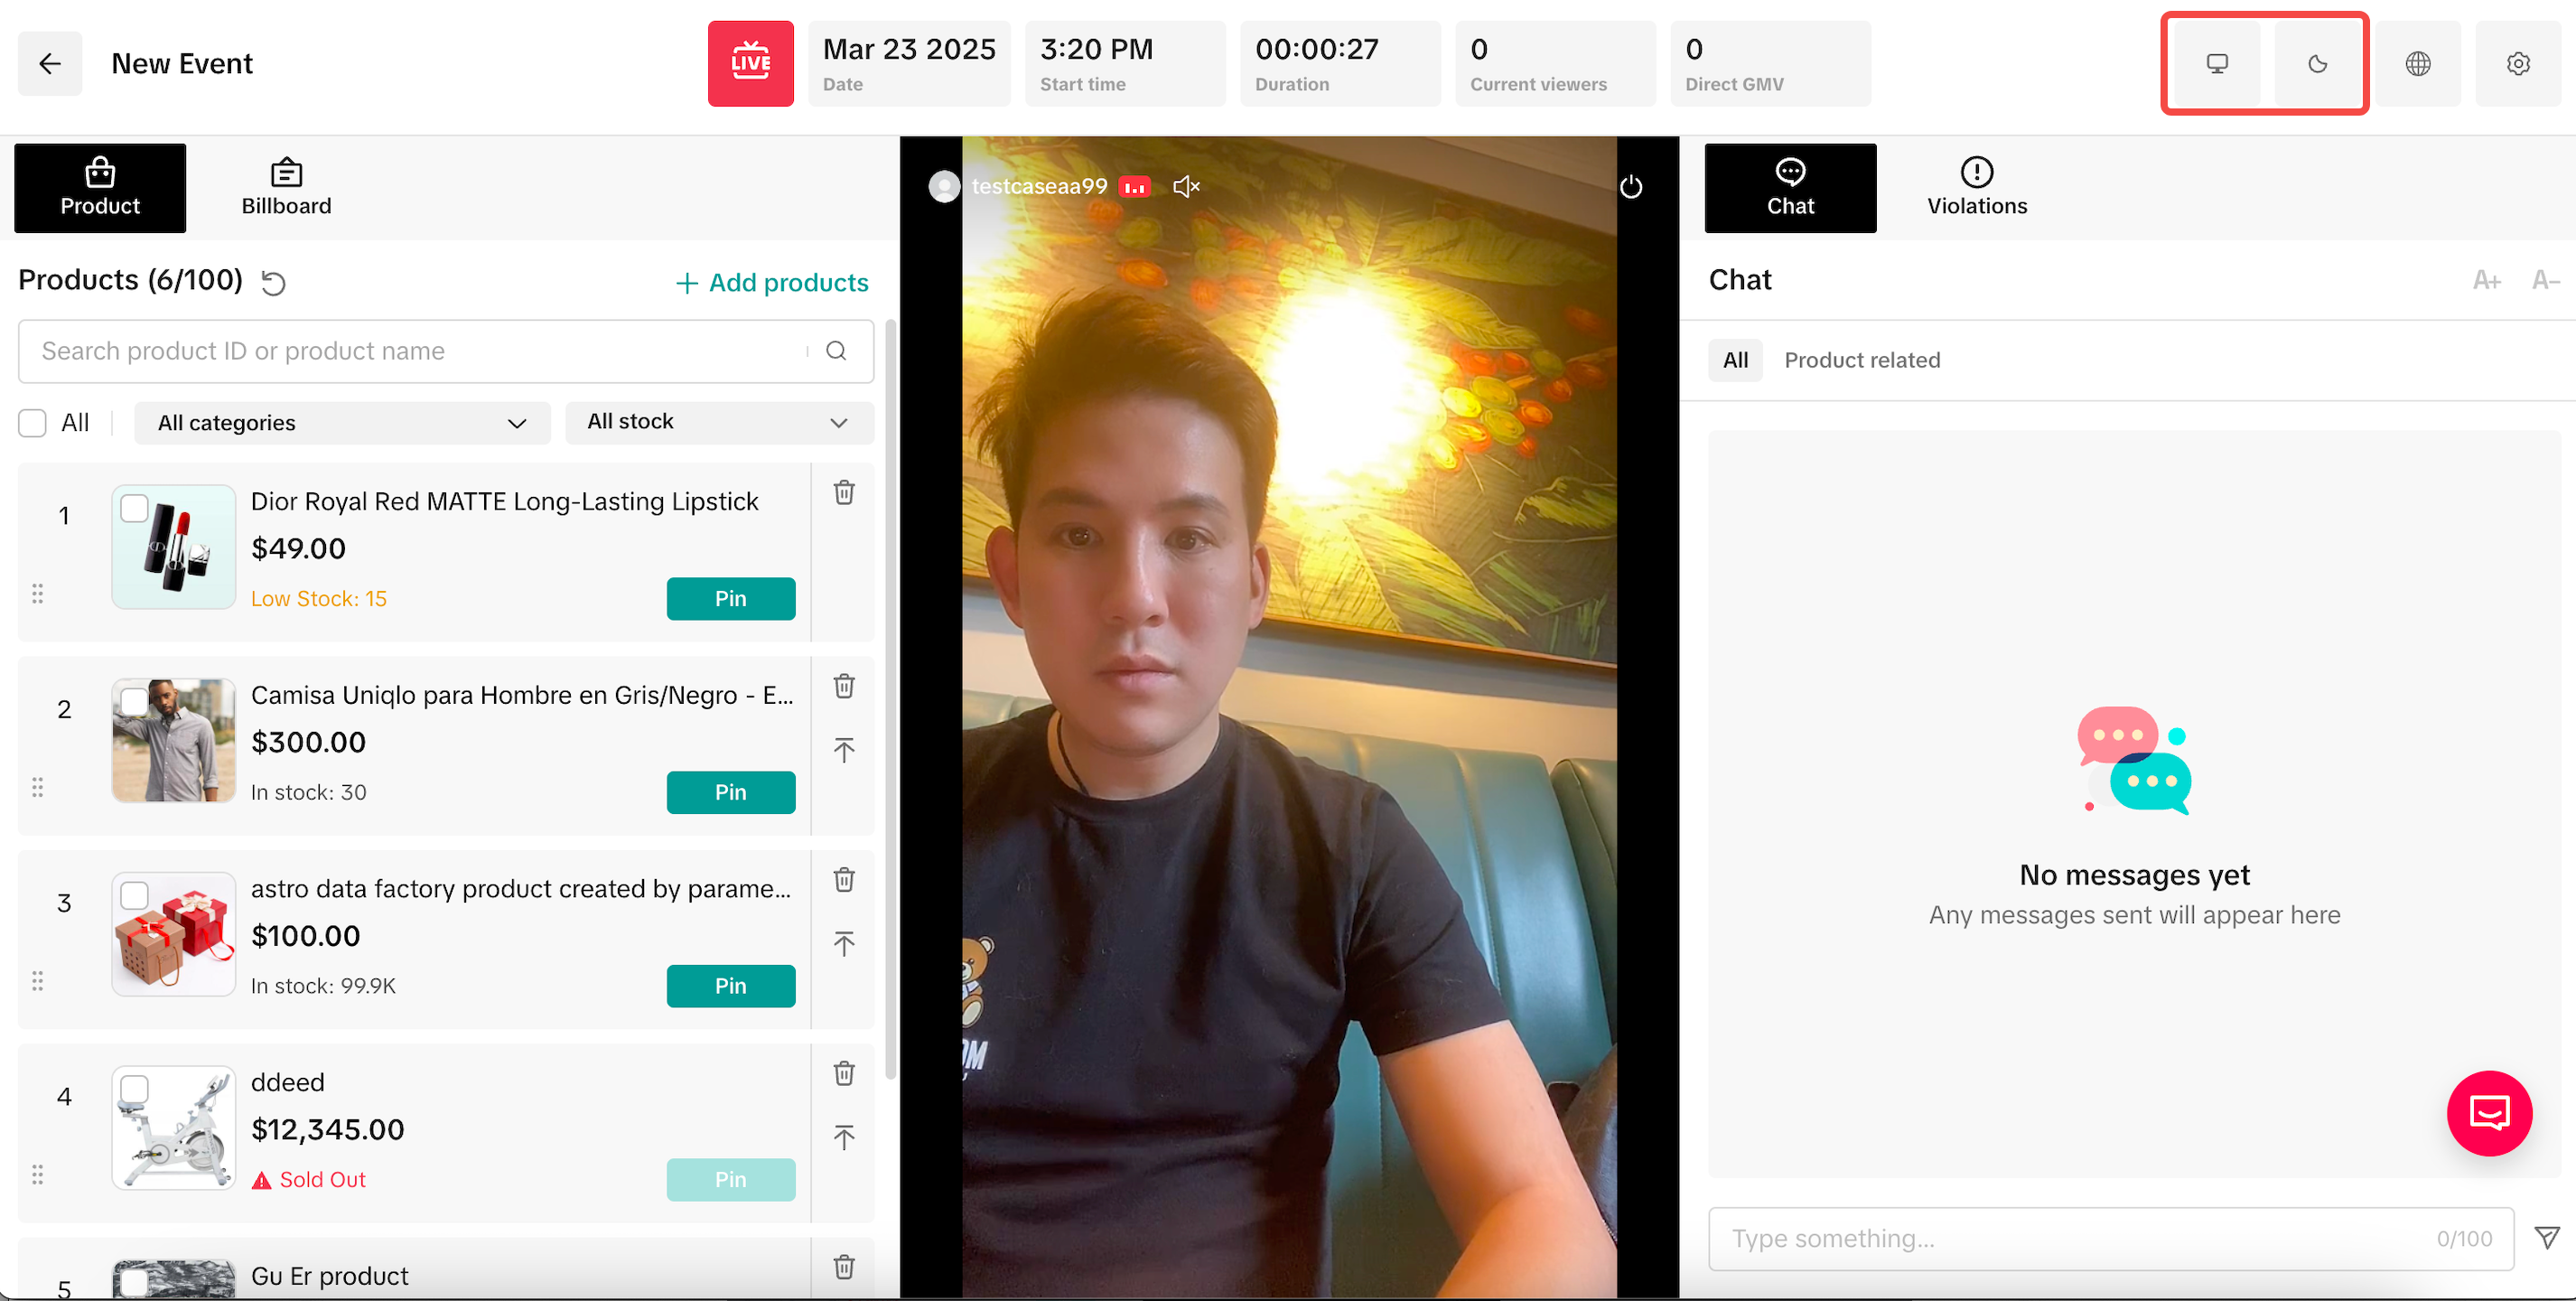Move Camisa Uniqlo product to top

pos(844,750)
